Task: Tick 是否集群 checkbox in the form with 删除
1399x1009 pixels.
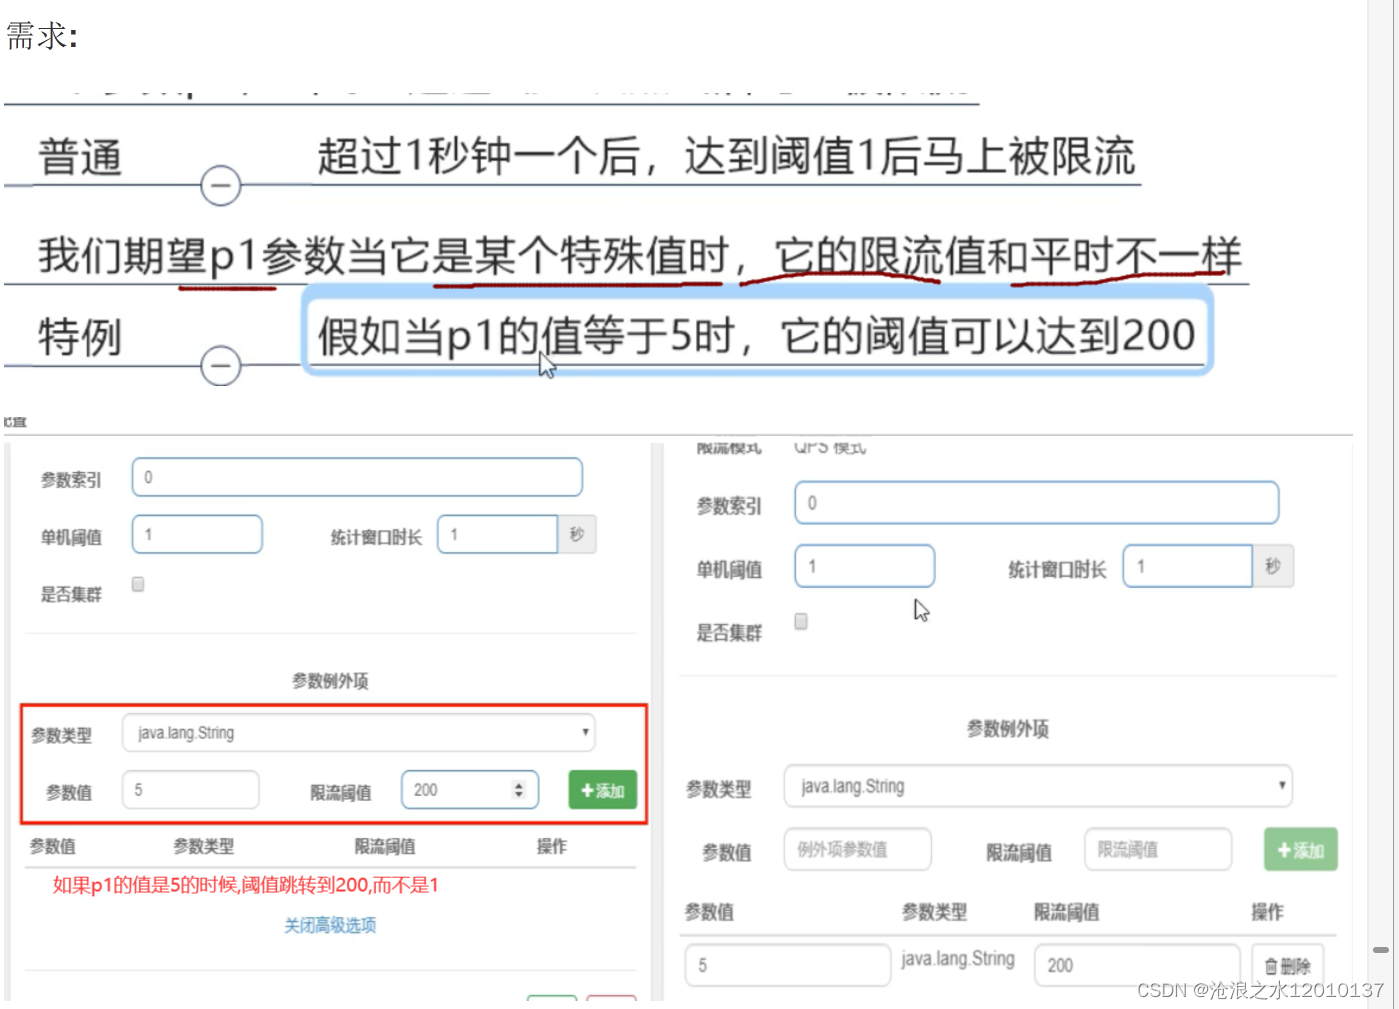Action: coord(801,621)
